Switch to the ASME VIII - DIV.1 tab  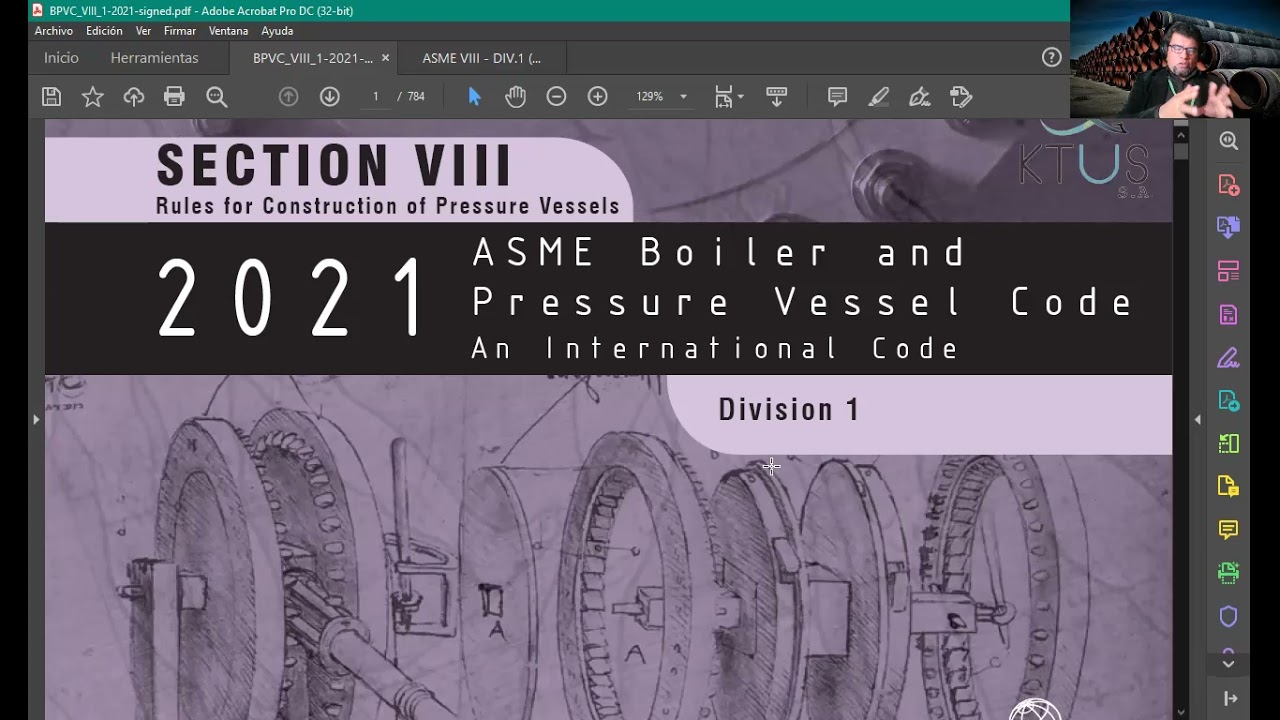pos(482,58)
